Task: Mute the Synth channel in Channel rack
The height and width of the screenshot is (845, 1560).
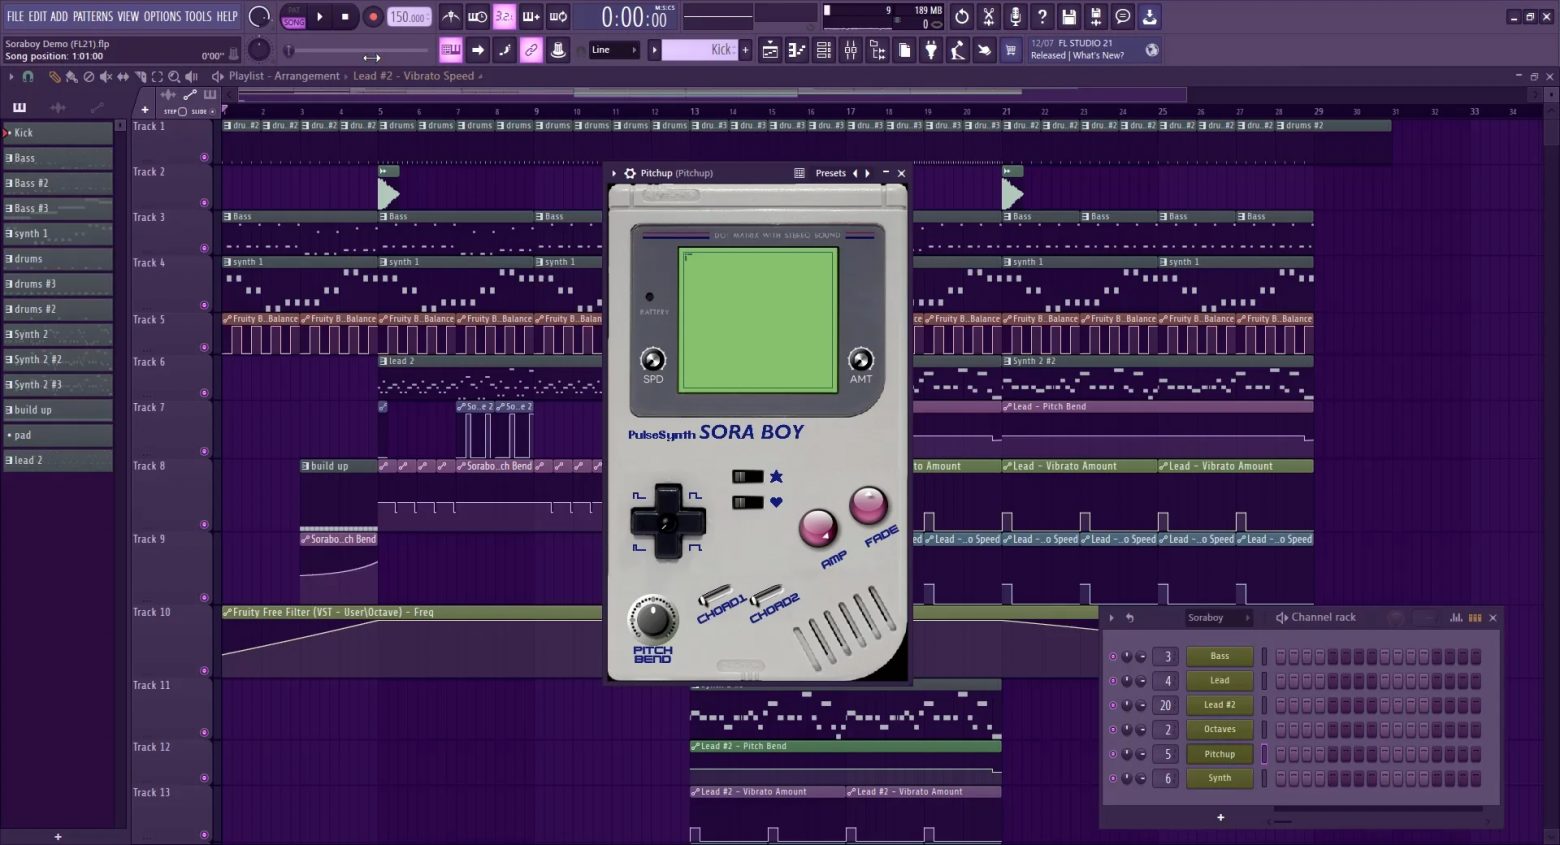Action: 1113,778
